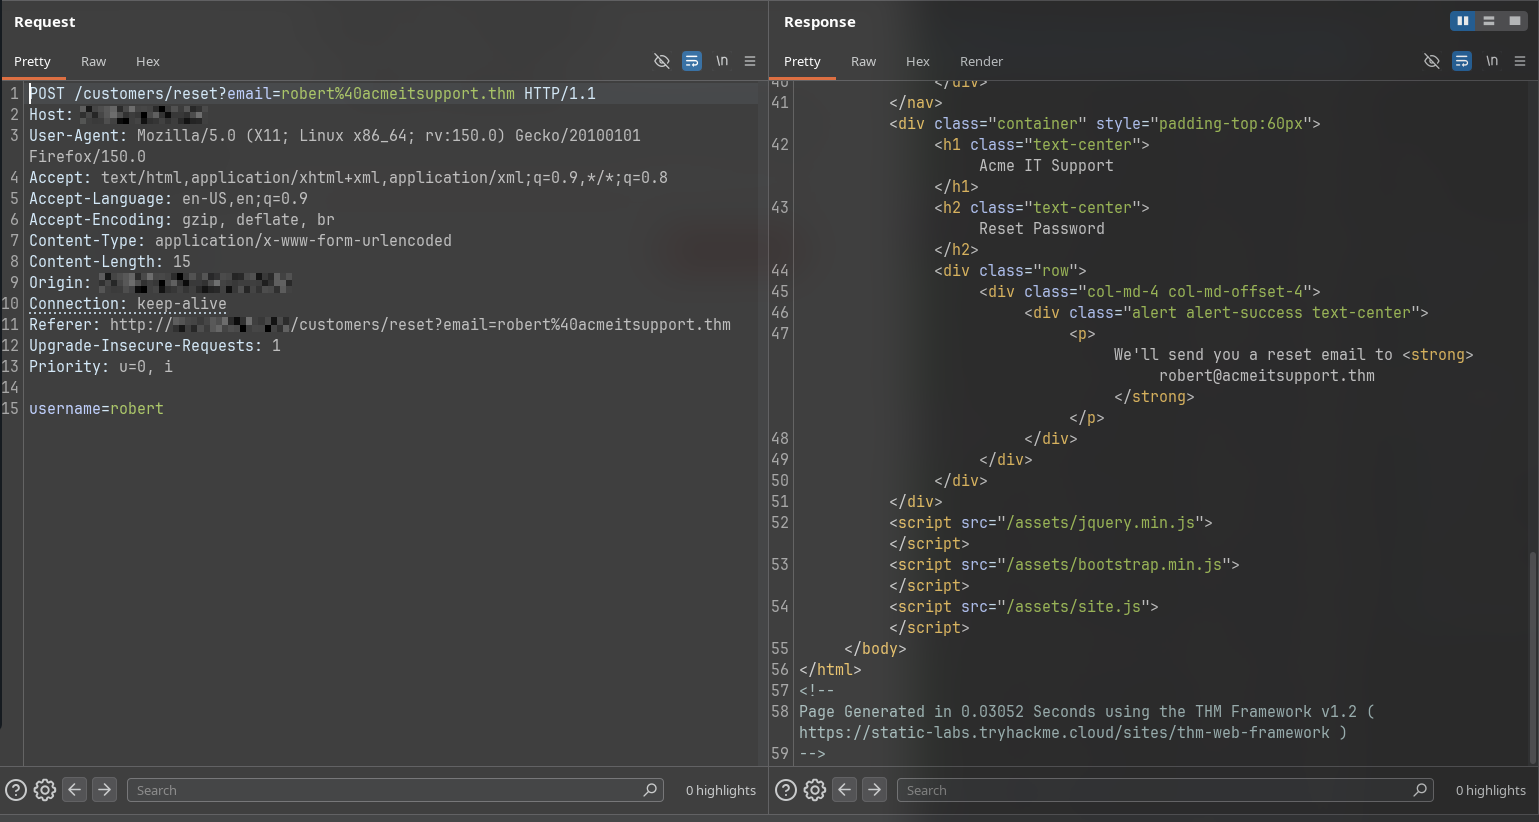Image resolution: width=1539 pixels, height=822 pixels.
Task: Click the bootstrap.min.js script line
Action: tap(1064, 564)
